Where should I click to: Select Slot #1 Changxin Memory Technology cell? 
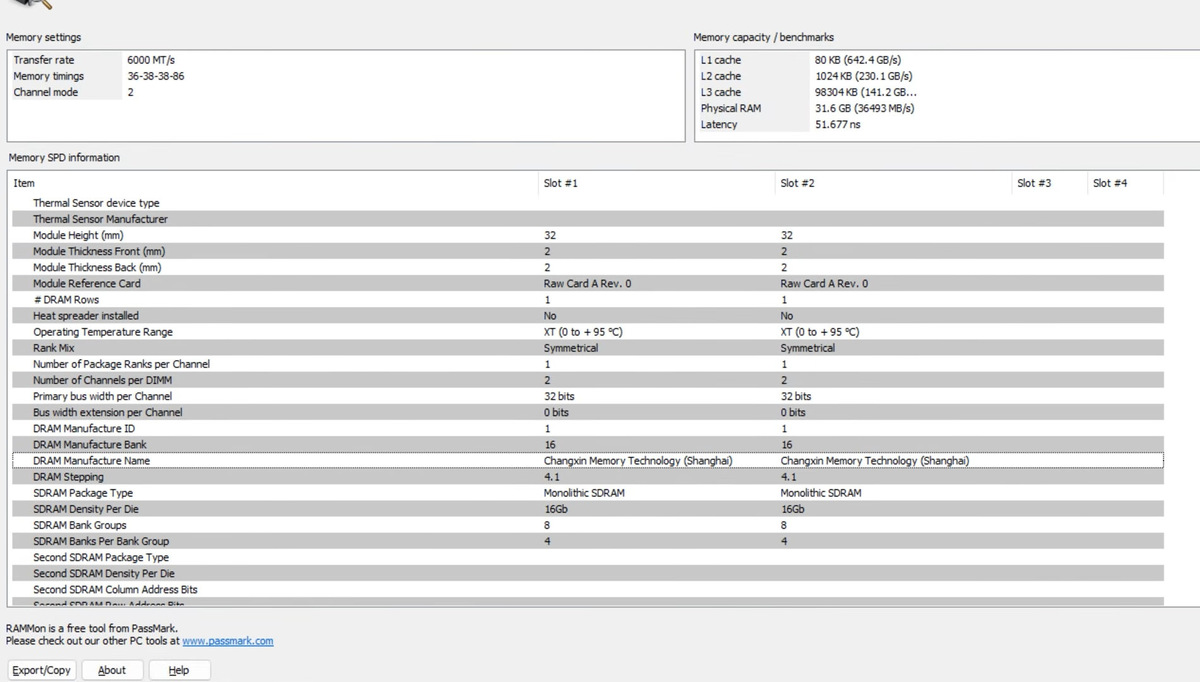tap(638, 461)
